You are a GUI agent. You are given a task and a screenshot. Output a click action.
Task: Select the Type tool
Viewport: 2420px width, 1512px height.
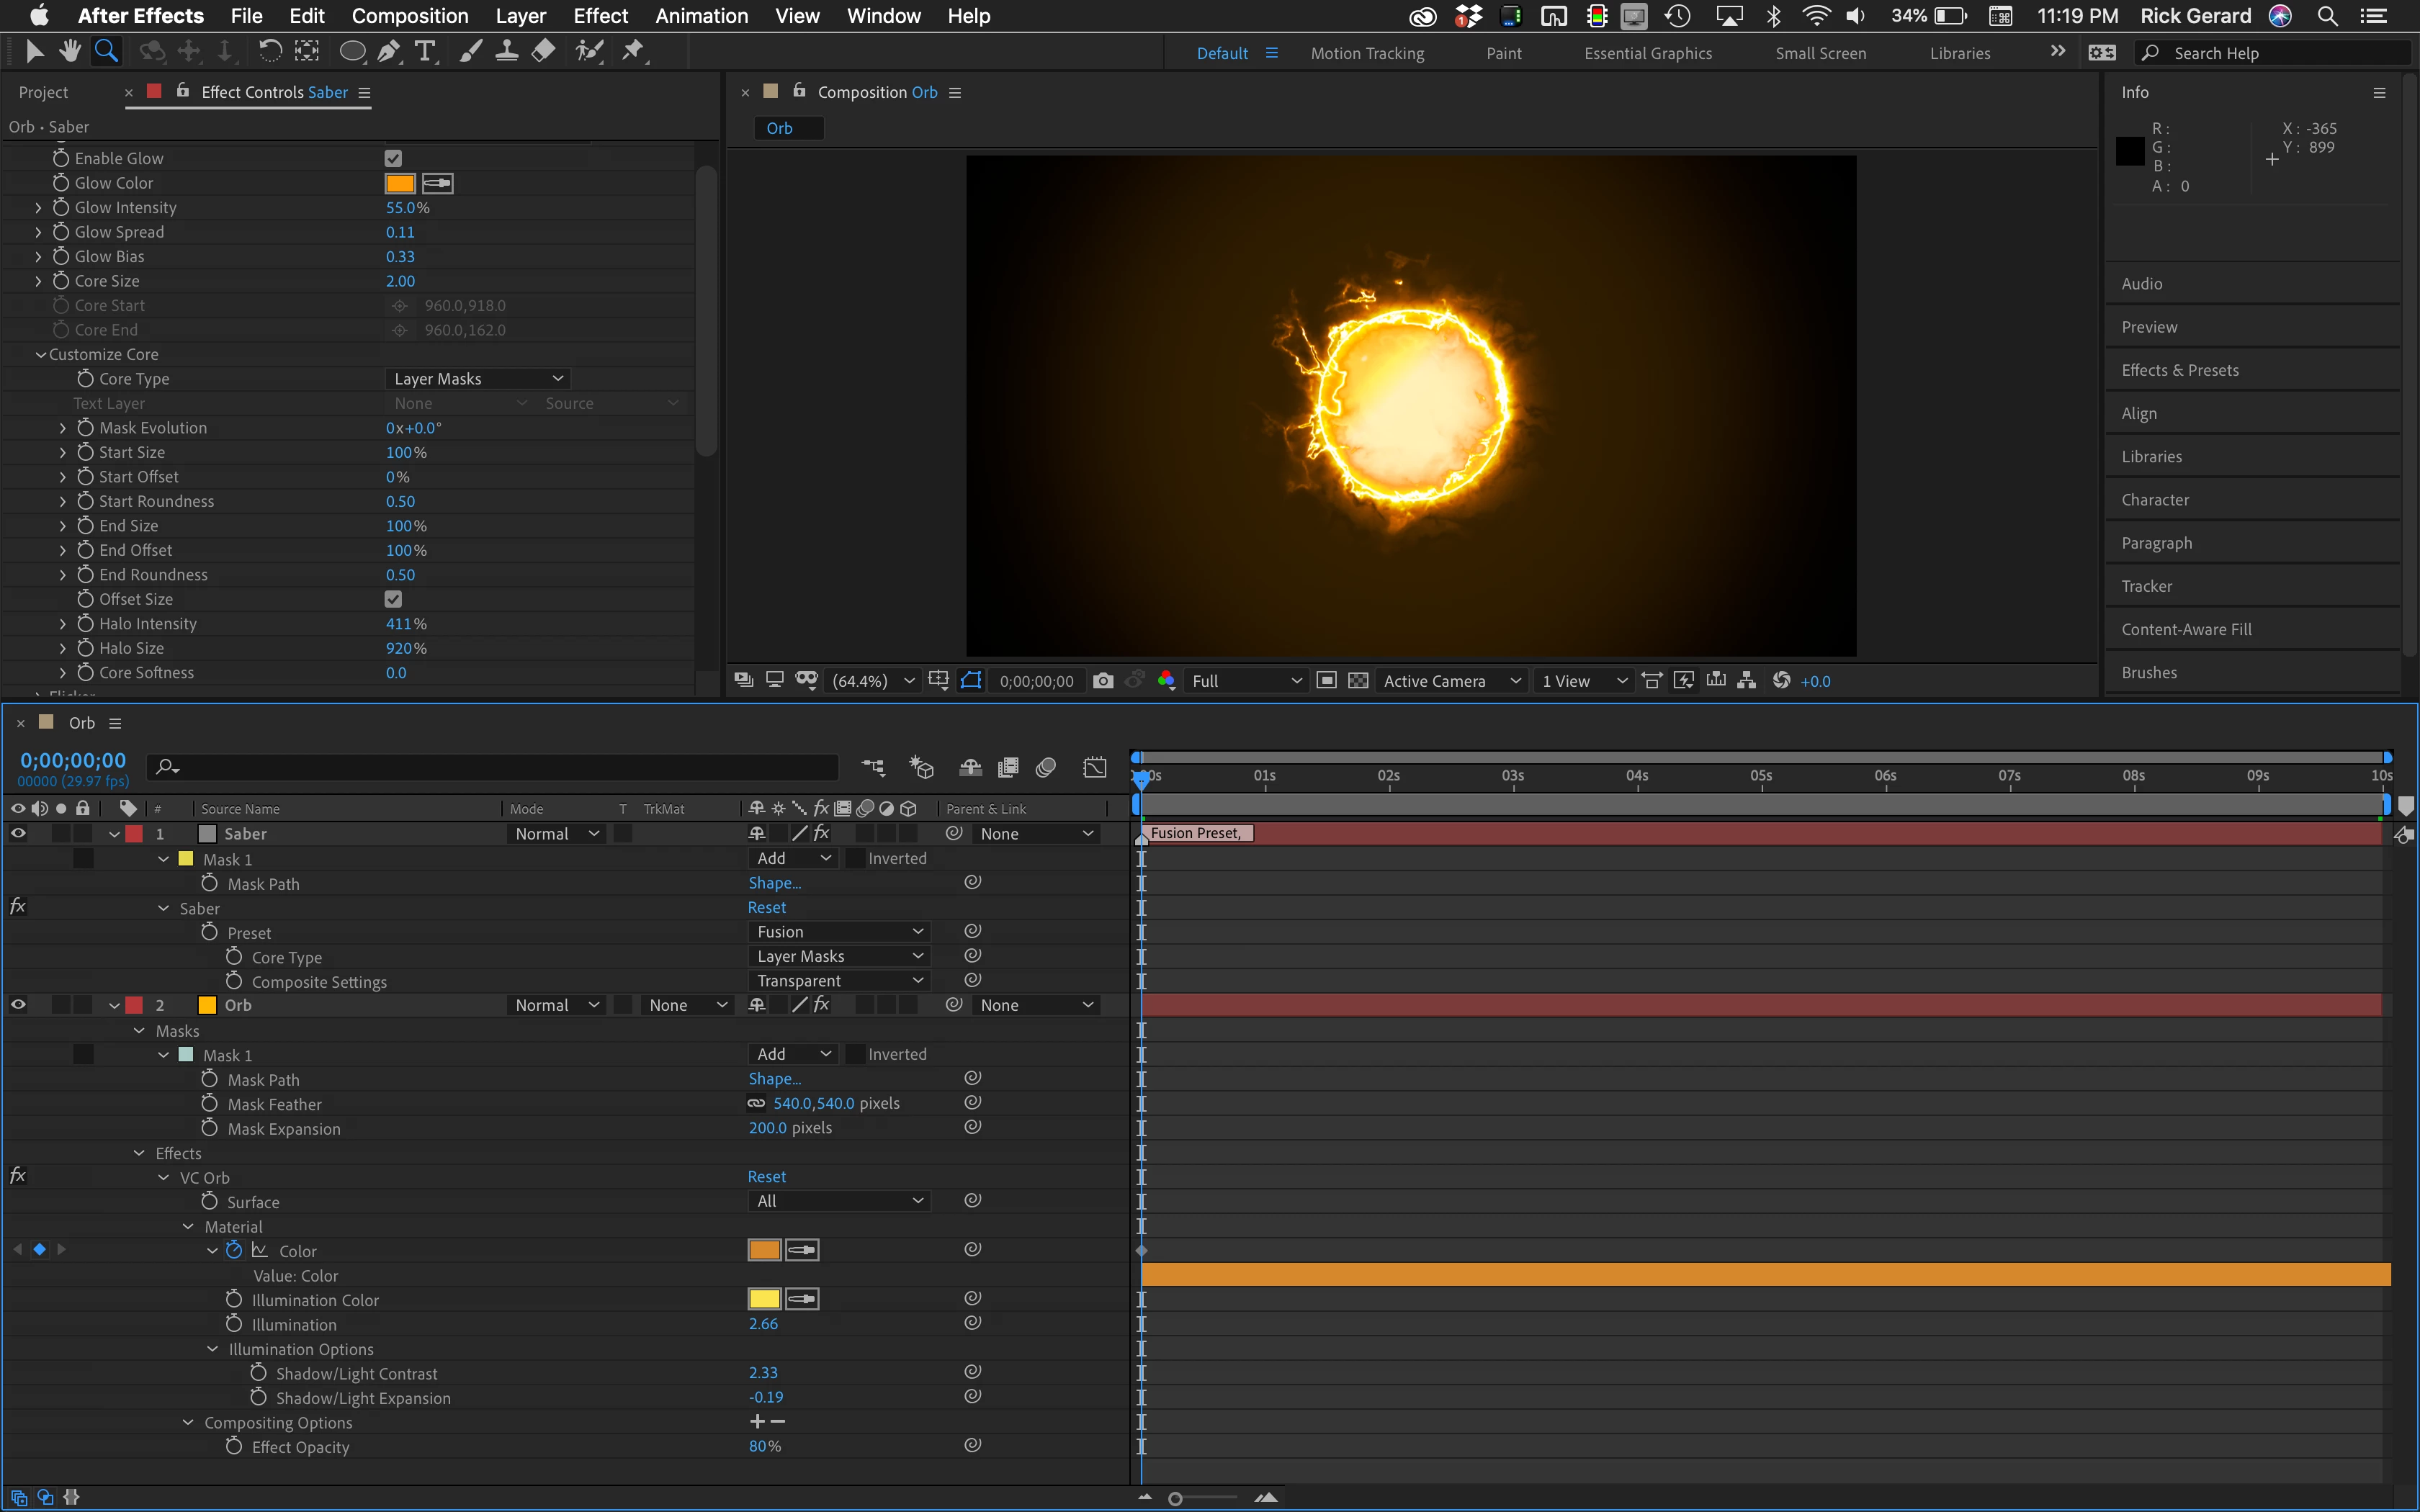[x=426, y=51]
